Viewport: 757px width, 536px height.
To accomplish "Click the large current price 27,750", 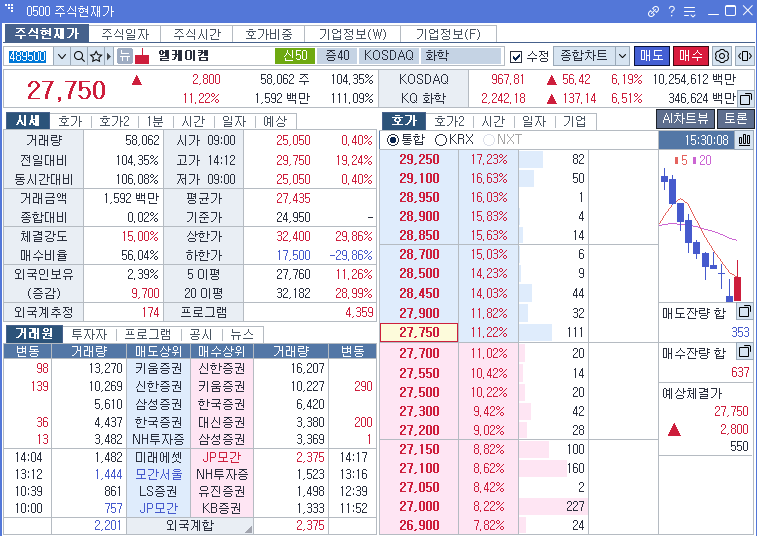I will pos(67,90).
